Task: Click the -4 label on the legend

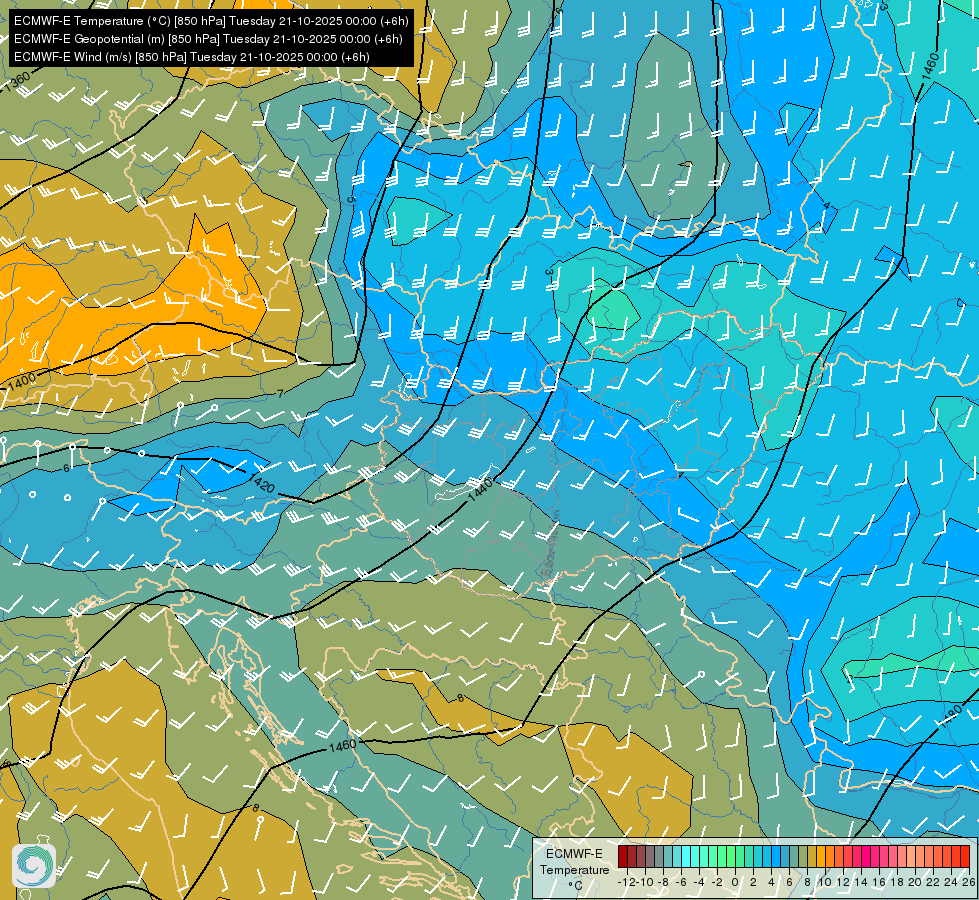Action: click(x=699, y=882)
